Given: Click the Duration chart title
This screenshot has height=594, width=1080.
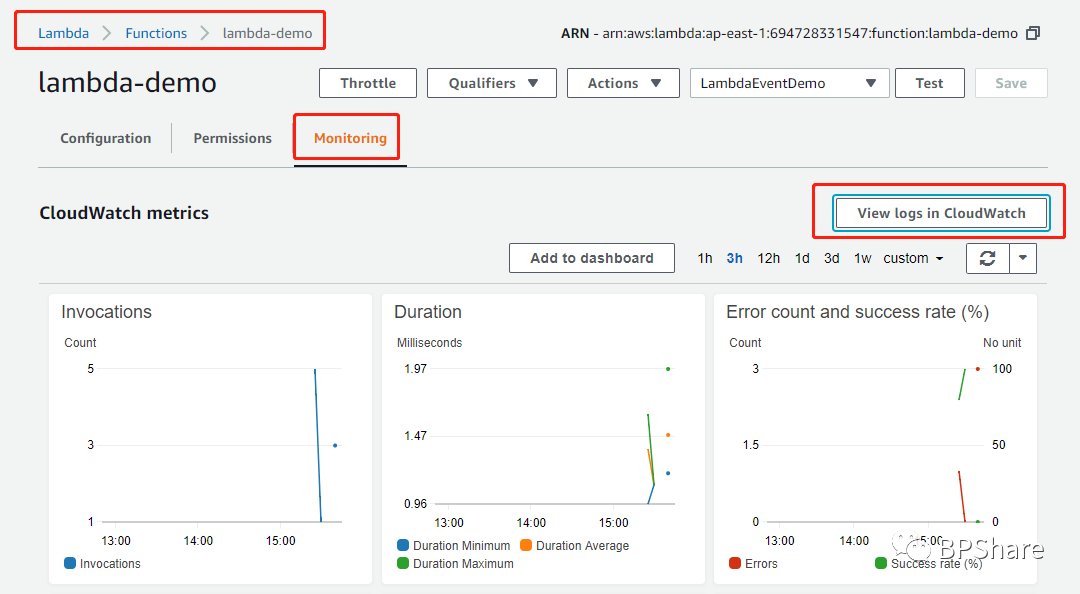Looking at the screenshot, I should point(428,312).
